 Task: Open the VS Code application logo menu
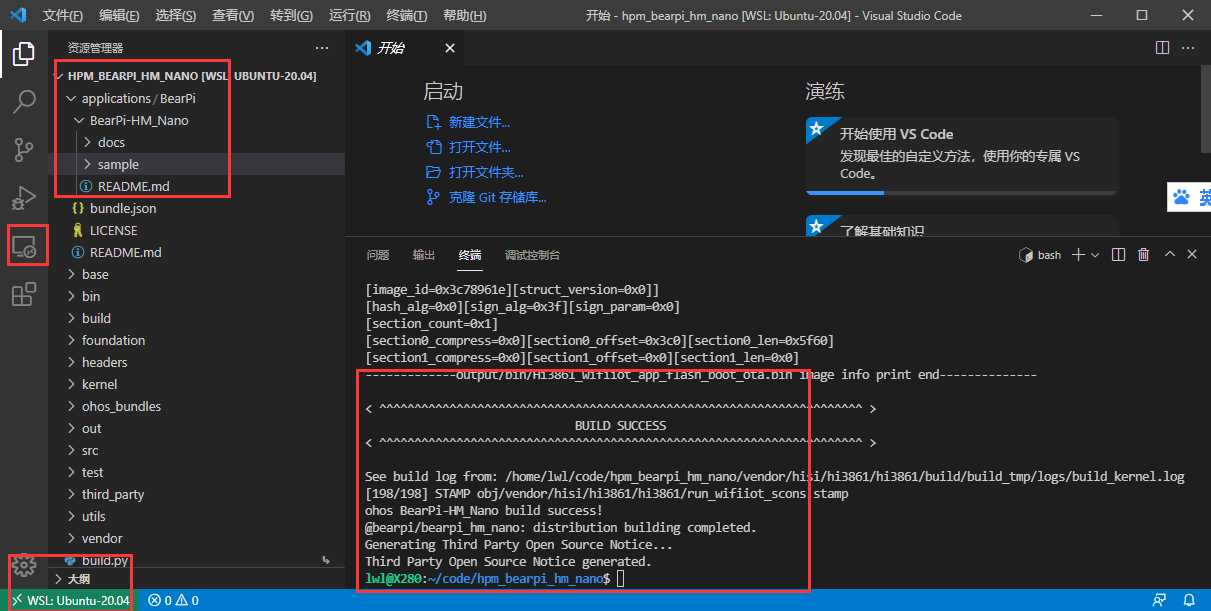pyautogui.click(x=17, y=16)
